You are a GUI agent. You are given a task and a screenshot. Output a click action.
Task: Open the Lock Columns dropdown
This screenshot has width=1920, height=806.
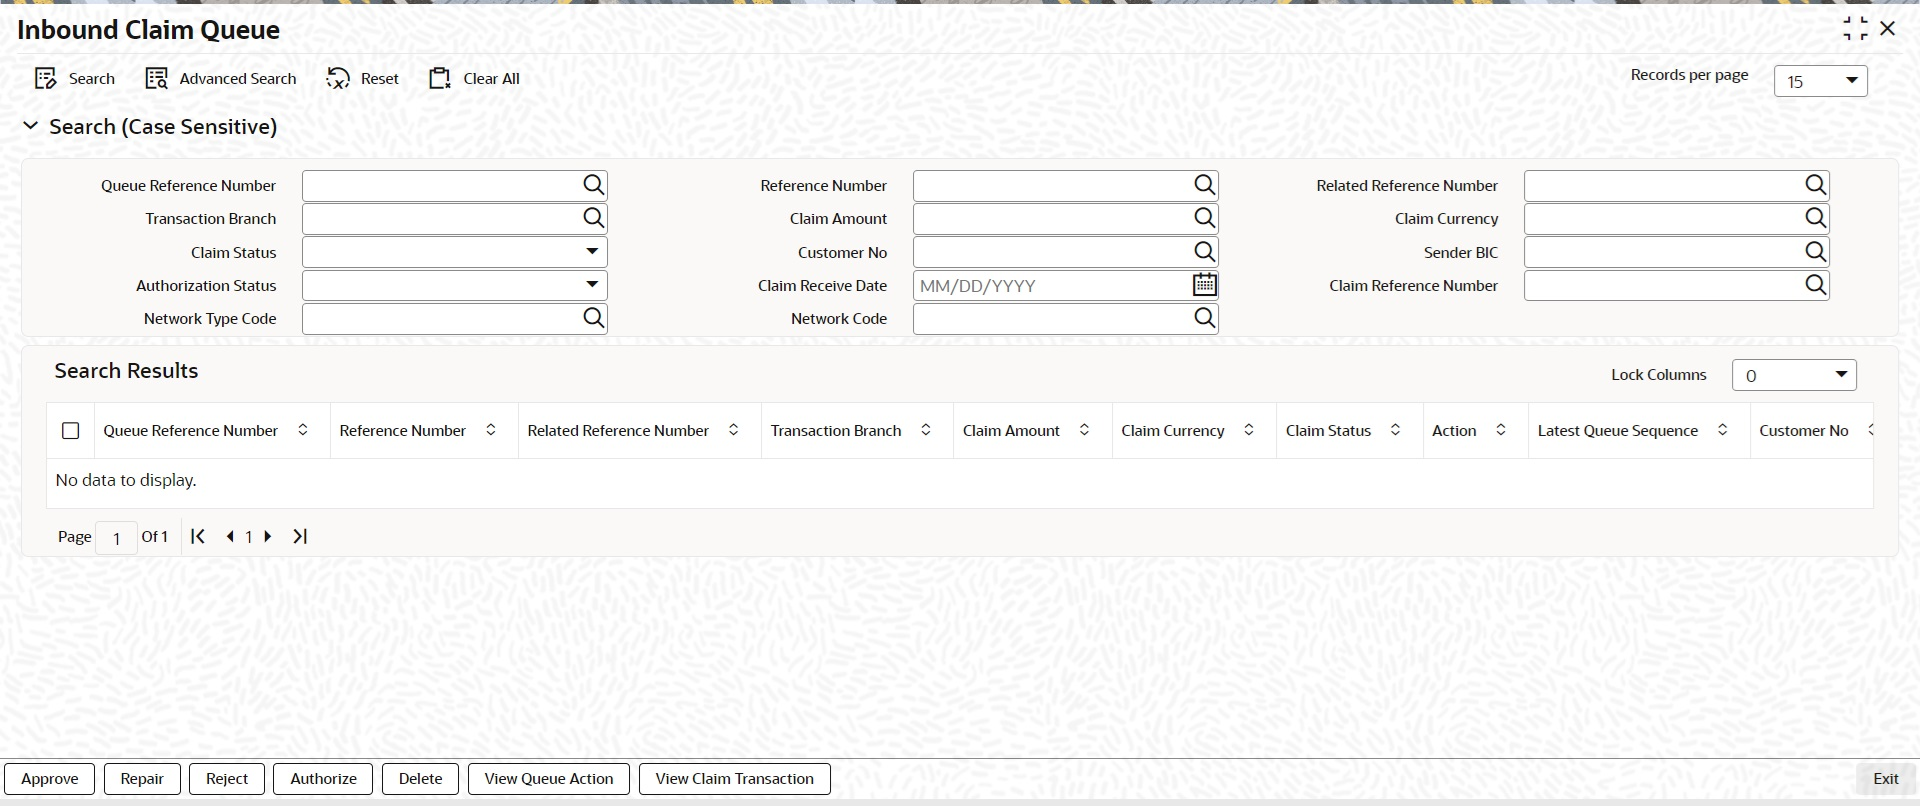(1794, 375)
